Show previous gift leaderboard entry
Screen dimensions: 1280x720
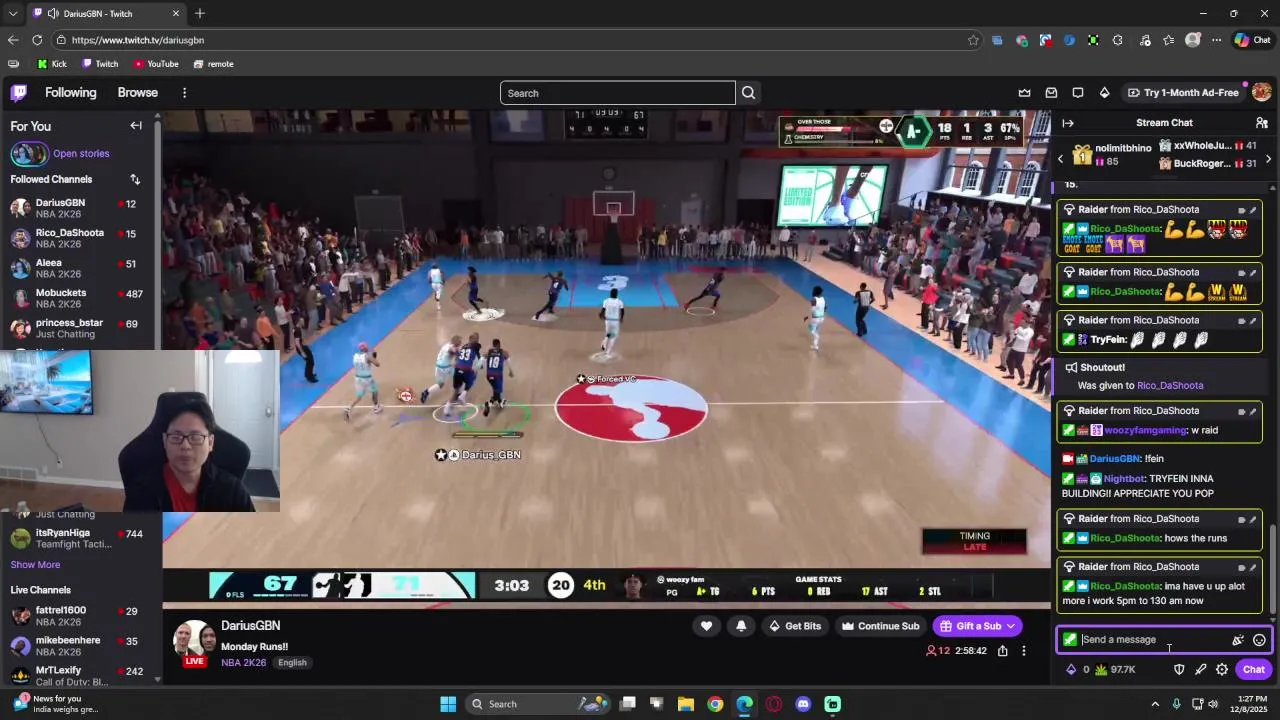(1061, 159)
